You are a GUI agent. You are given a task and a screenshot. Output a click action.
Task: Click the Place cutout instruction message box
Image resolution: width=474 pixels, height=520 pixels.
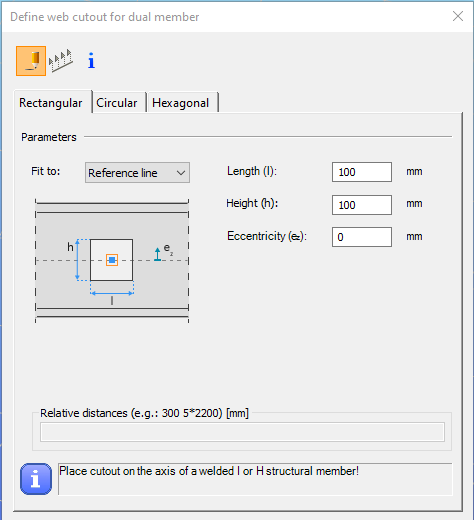click(x=255, y=479)
